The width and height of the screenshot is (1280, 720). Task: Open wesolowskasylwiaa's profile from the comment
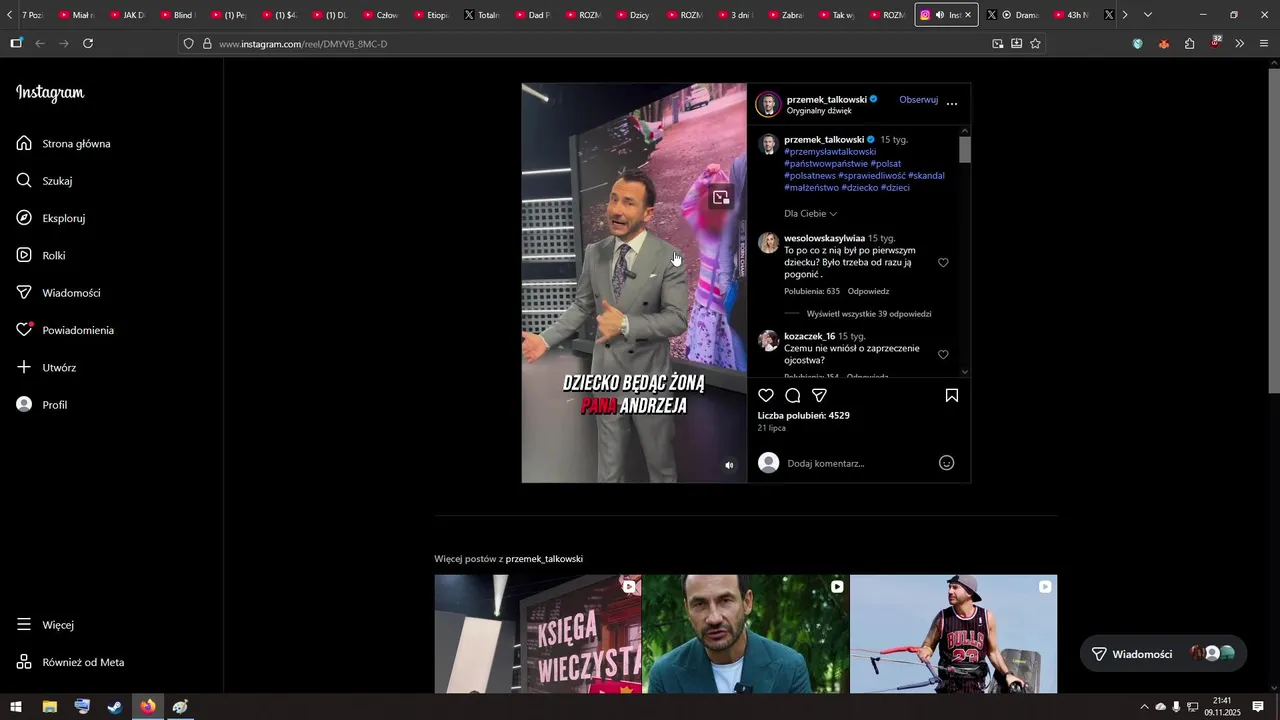click(824, 238)
